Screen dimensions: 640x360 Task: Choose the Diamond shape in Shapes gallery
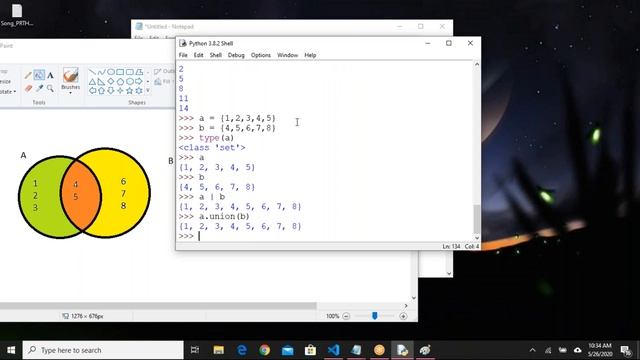click(x=111, y=82)
